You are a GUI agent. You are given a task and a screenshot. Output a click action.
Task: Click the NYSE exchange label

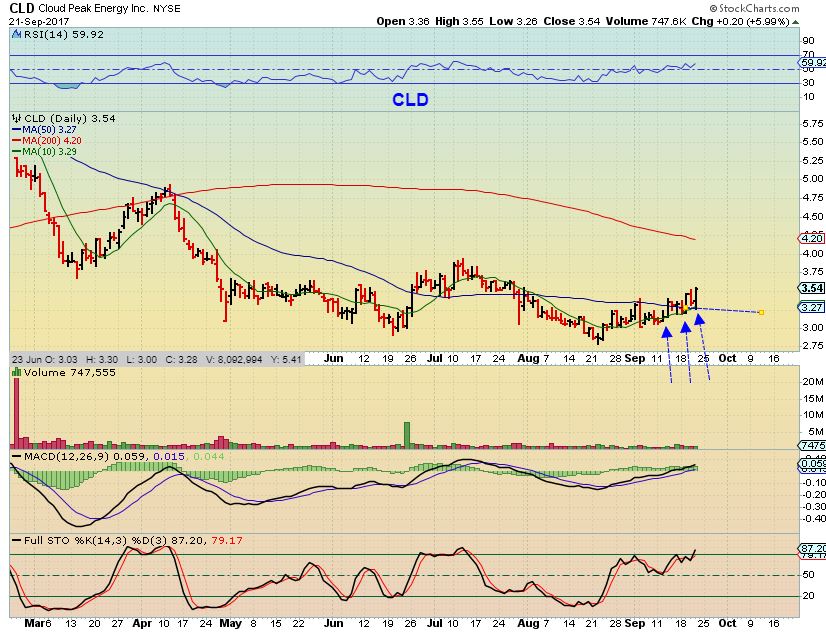pos(166,9)
